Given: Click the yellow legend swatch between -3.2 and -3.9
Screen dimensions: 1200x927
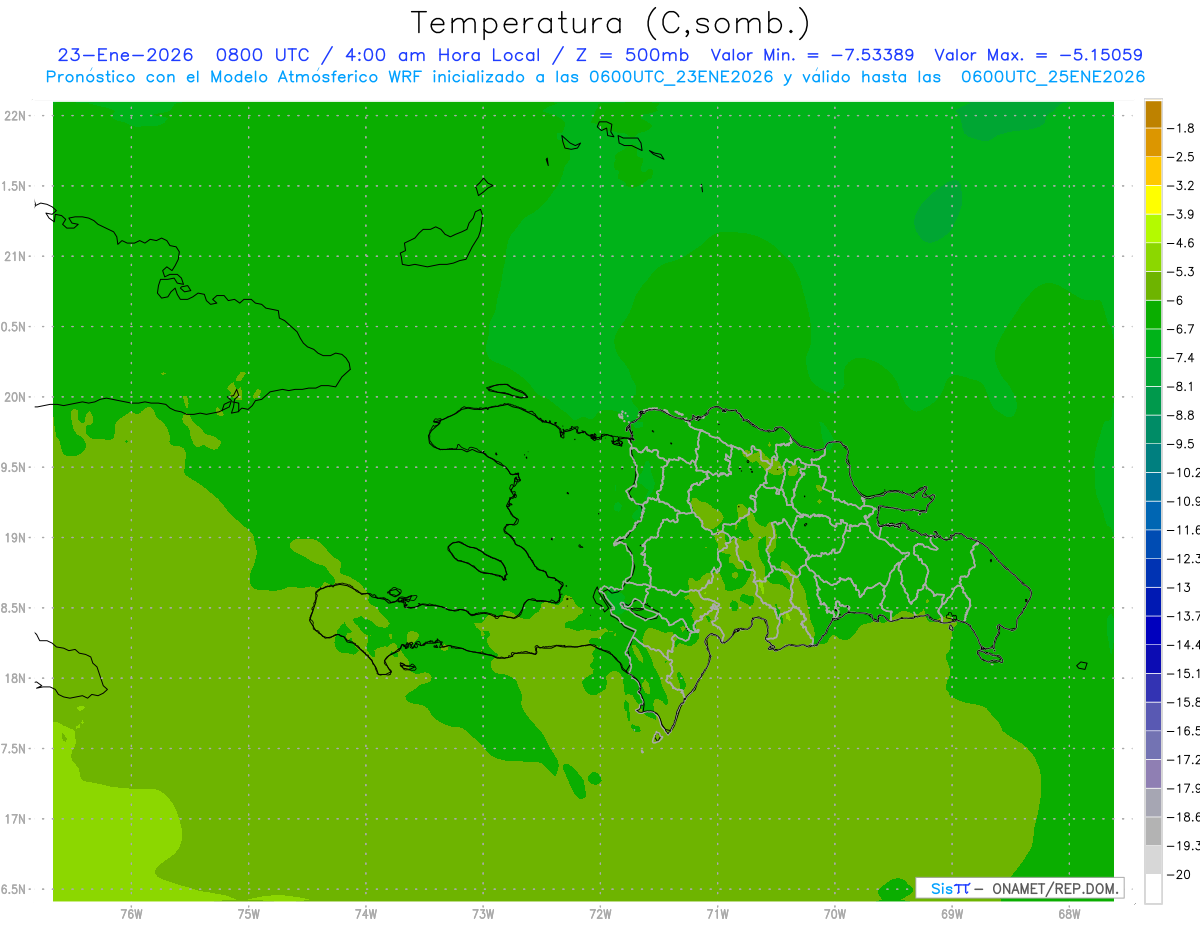Looking at the screenshot, I should [1153, 200].
